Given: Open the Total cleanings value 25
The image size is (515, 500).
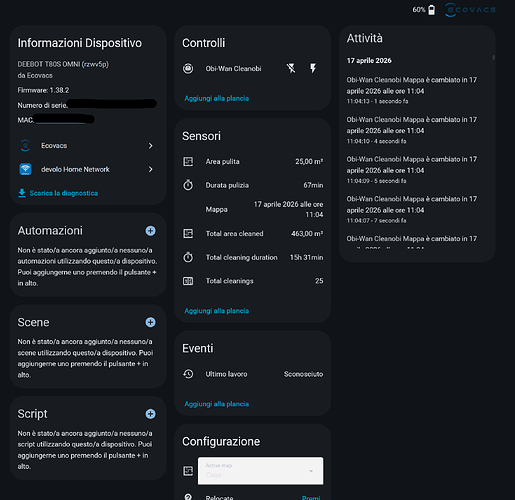Looking at the screenshot, I should (x=319, y=281).
